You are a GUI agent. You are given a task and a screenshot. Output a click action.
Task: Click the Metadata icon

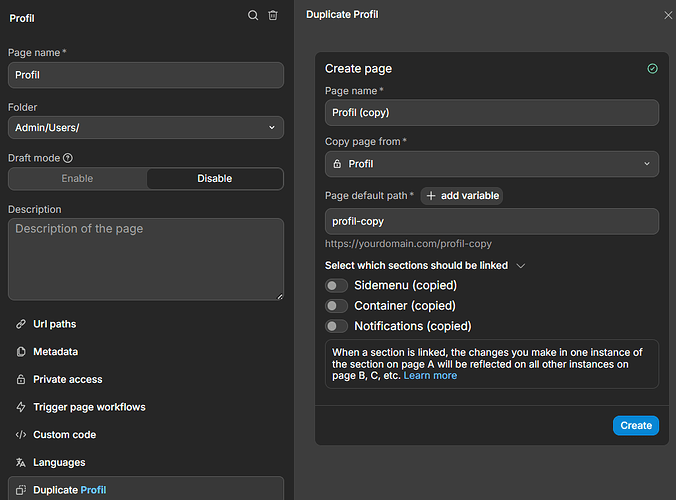[21, 352]
